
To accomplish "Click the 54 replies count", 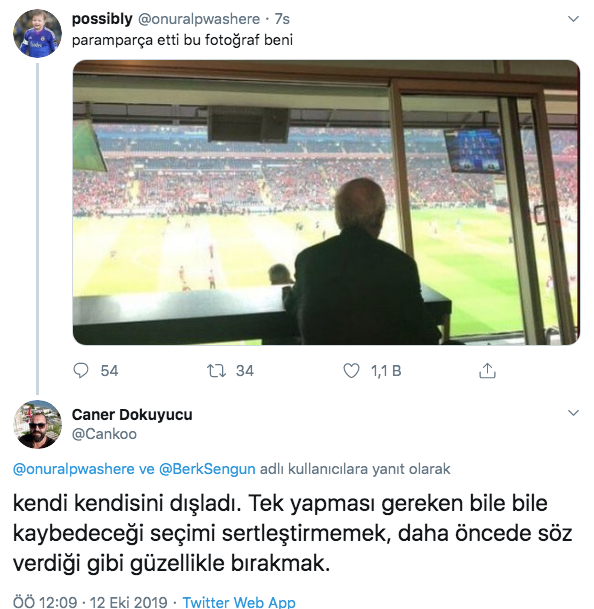I will (109, 371).
